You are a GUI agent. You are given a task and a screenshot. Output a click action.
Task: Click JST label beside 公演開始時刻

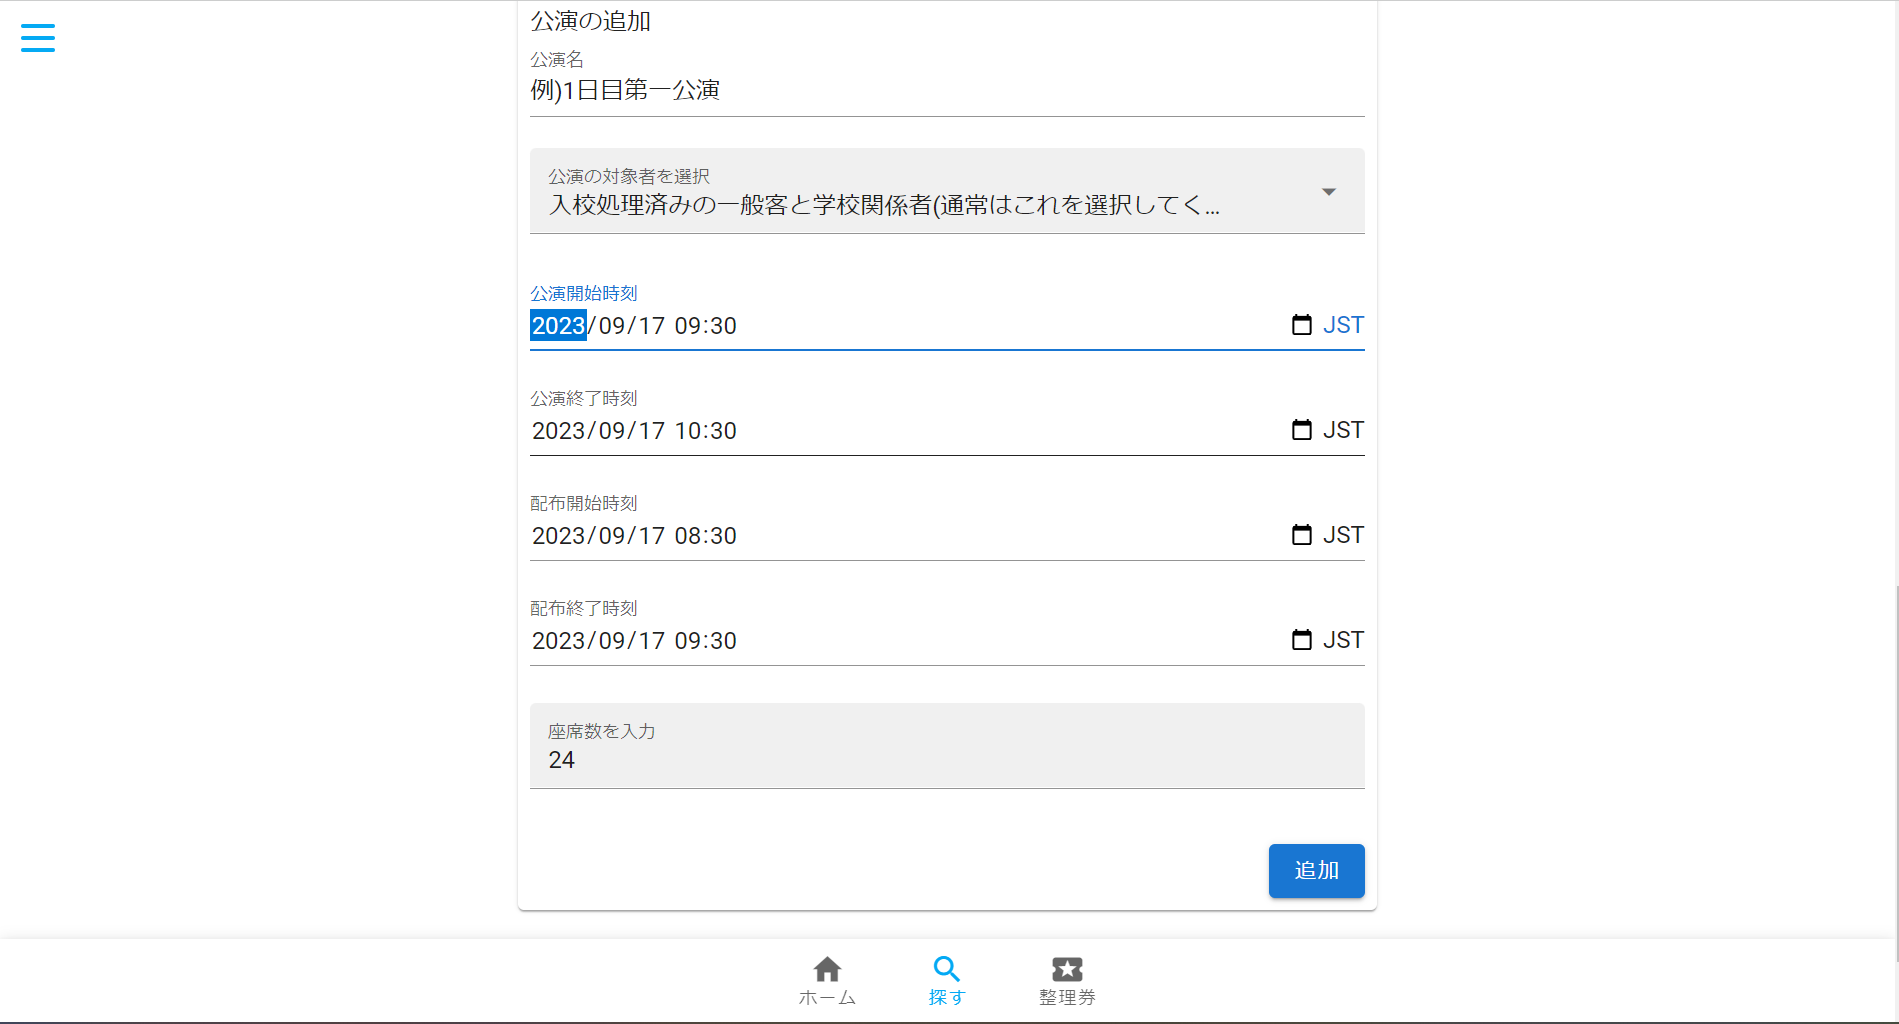tap(1343, 325)
